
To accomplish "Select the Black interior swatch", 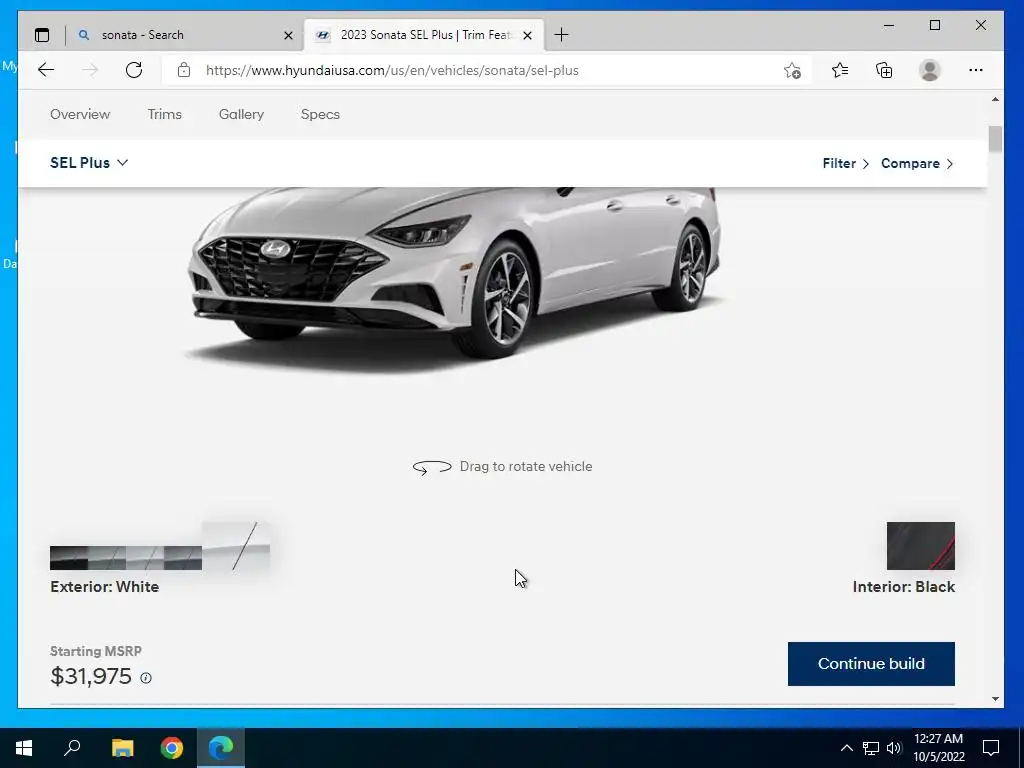I will [x=920, y=546].
